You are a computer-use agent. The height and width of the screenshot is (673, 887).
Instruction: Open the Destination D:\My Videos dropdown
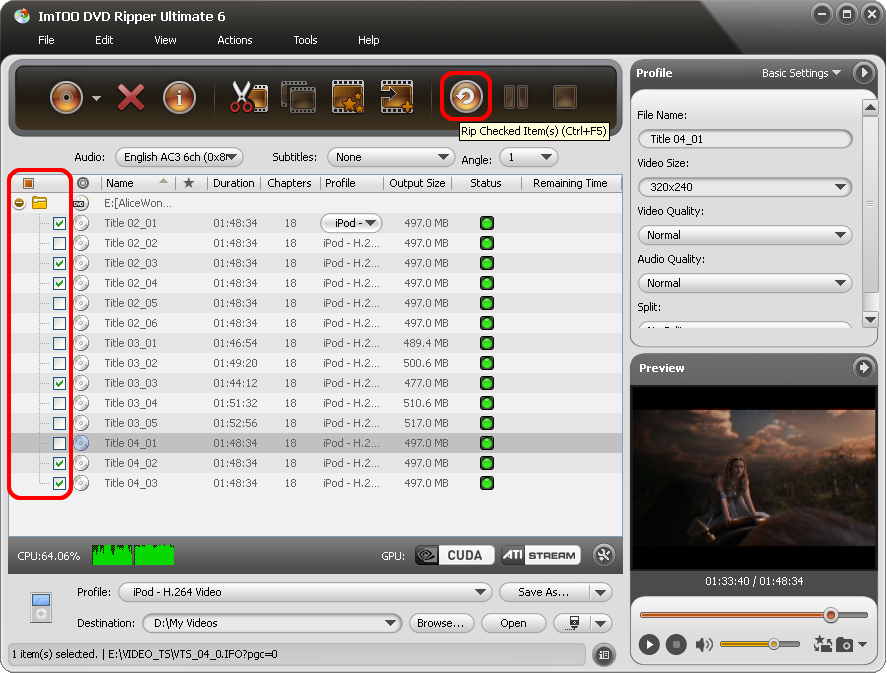click(272, 623)
